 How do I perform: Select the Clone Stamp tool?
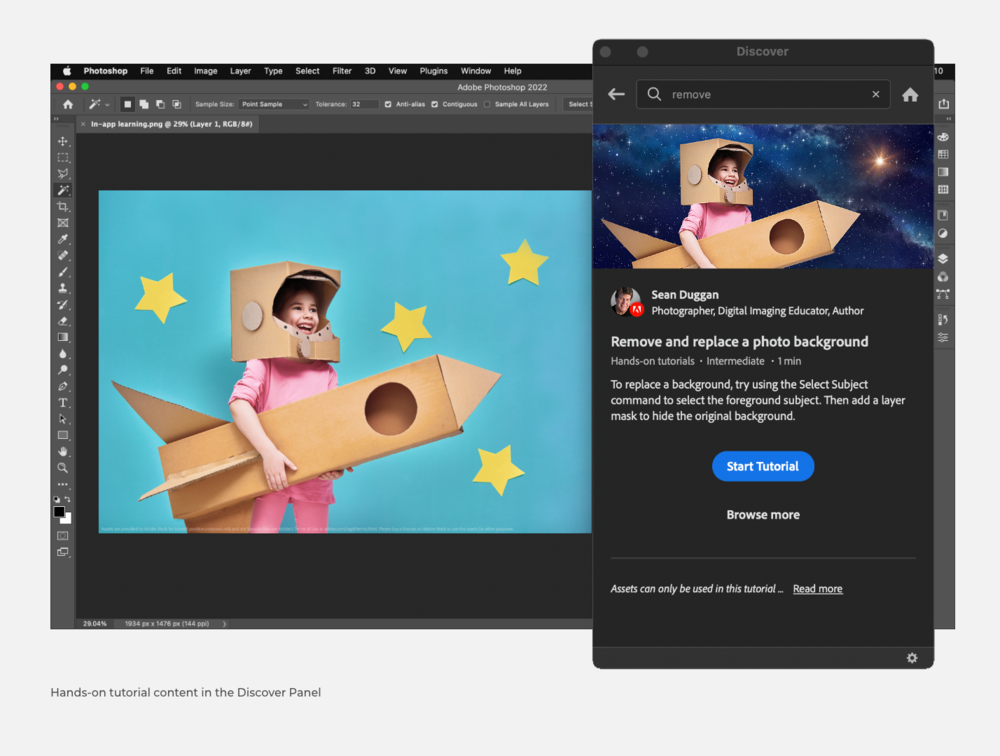point(62,288)
